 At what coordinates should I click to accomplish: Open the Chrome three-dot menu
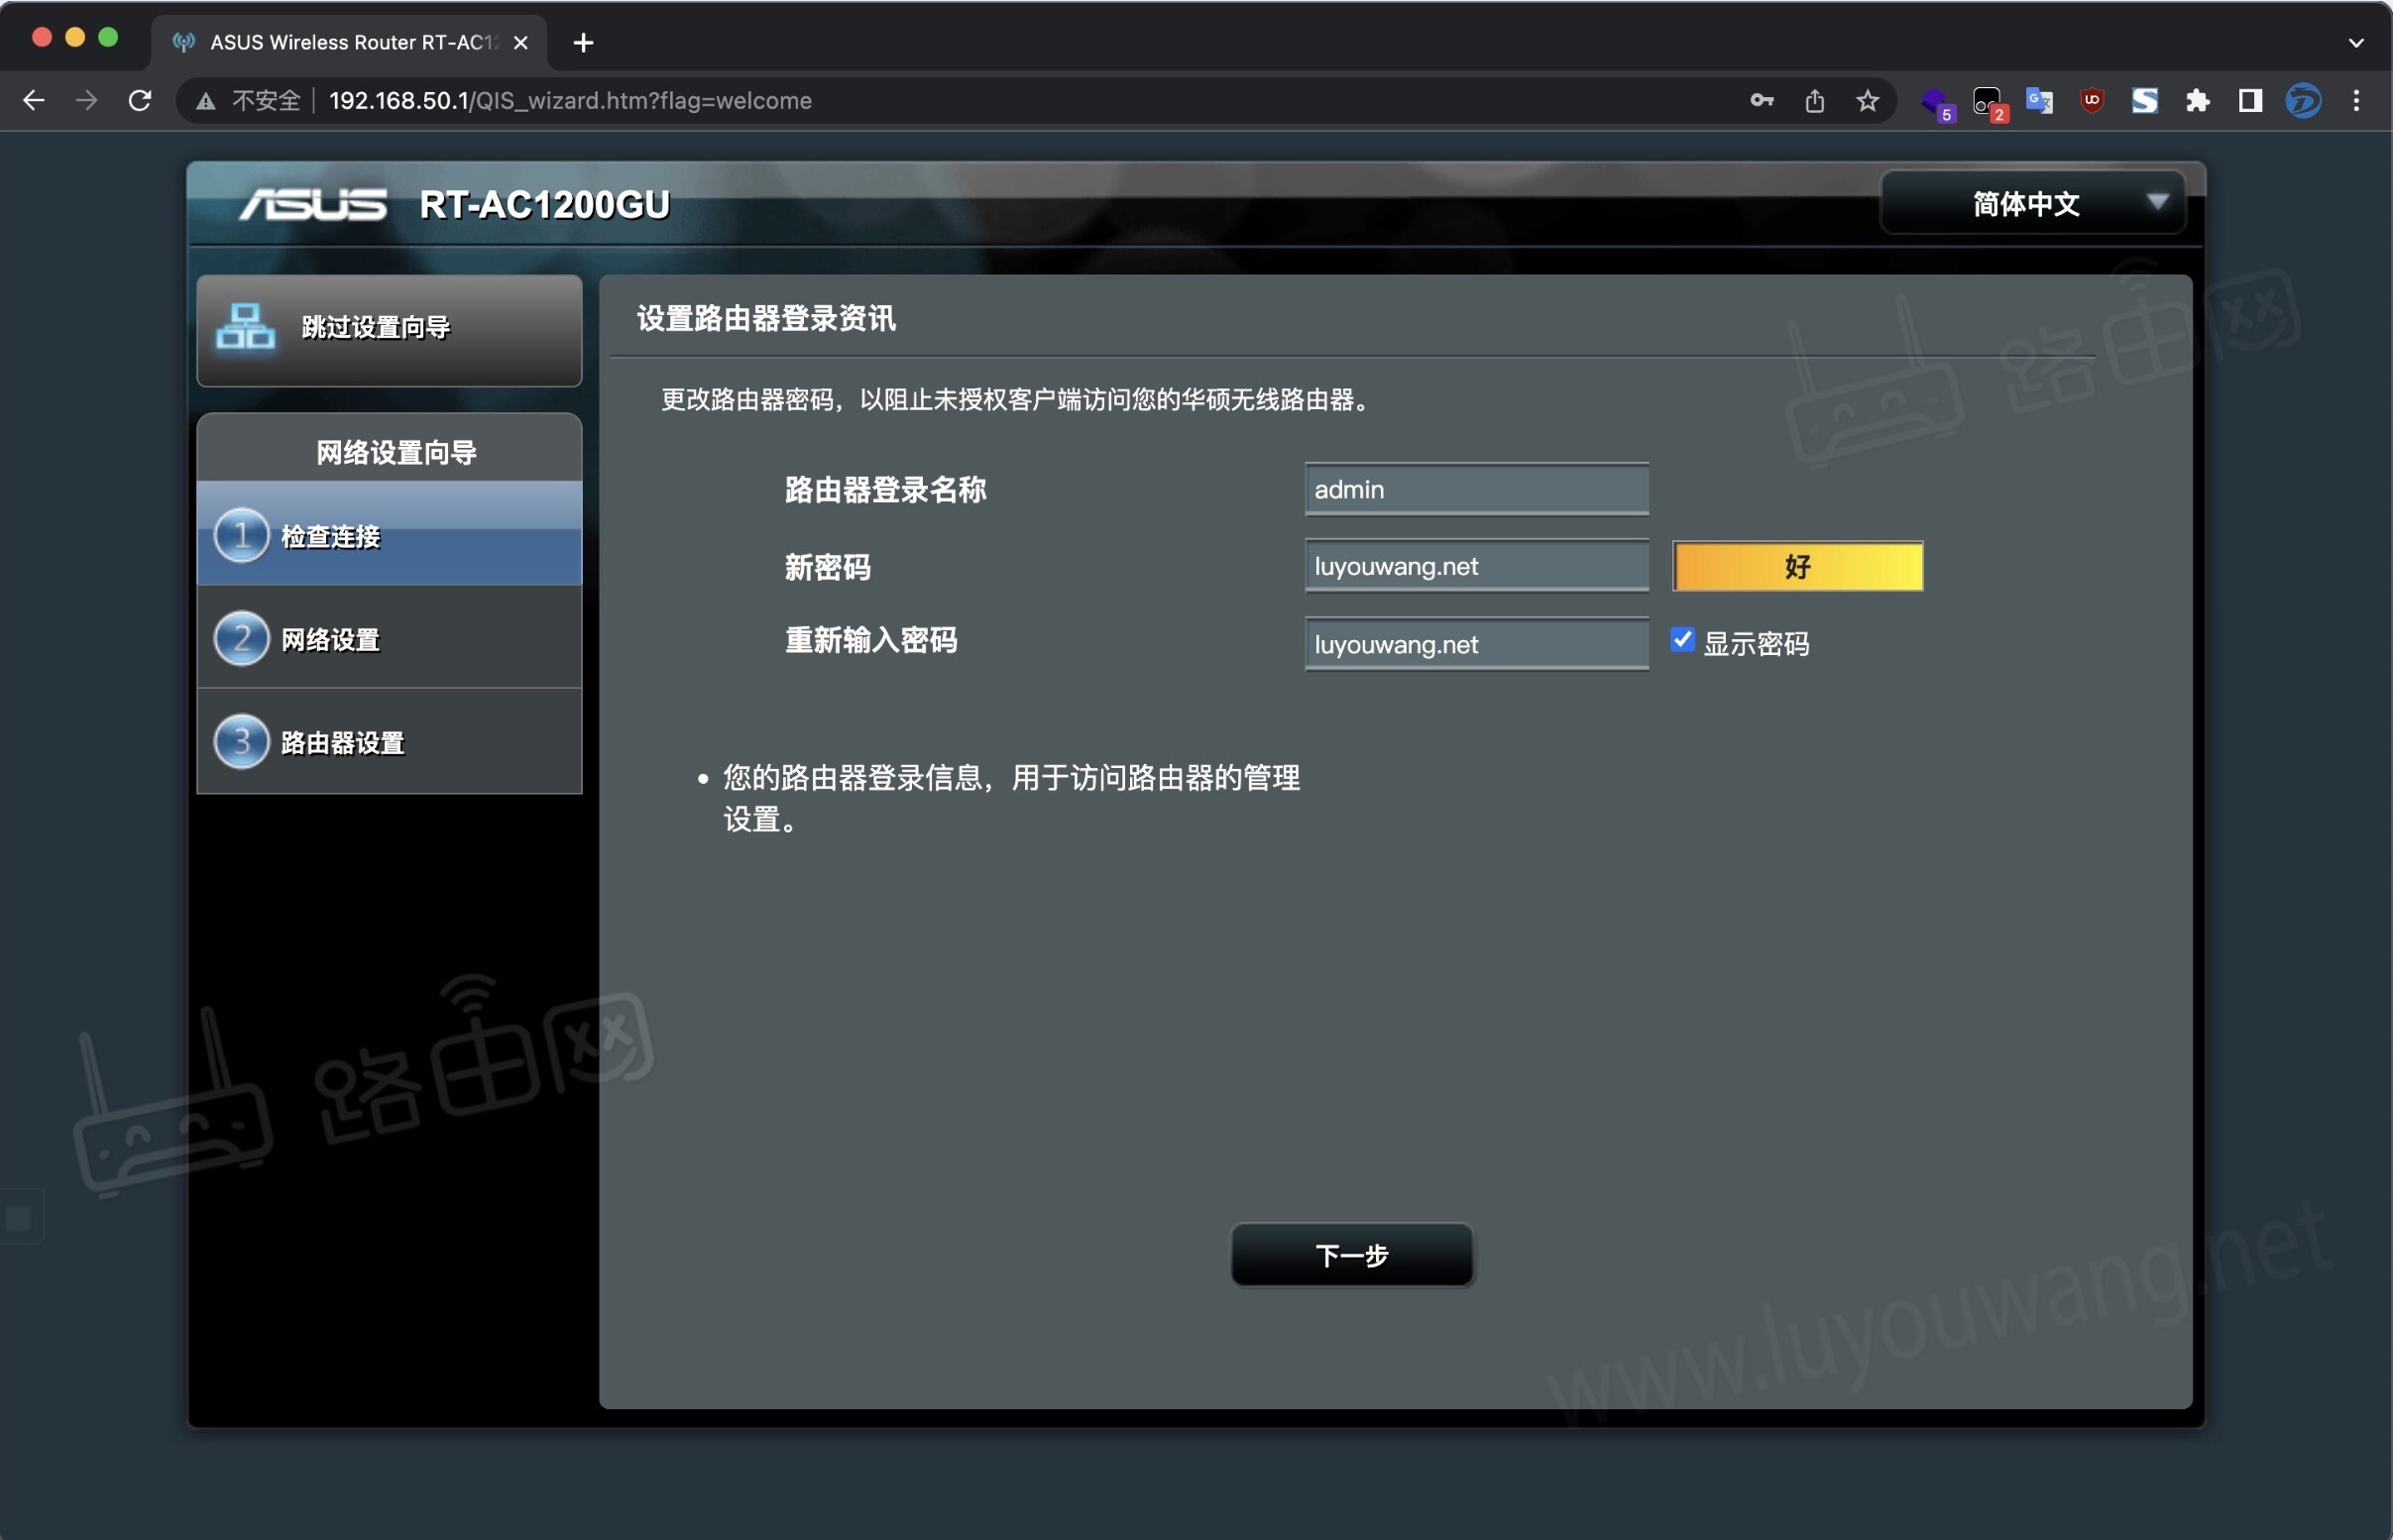click(2356, 101)
